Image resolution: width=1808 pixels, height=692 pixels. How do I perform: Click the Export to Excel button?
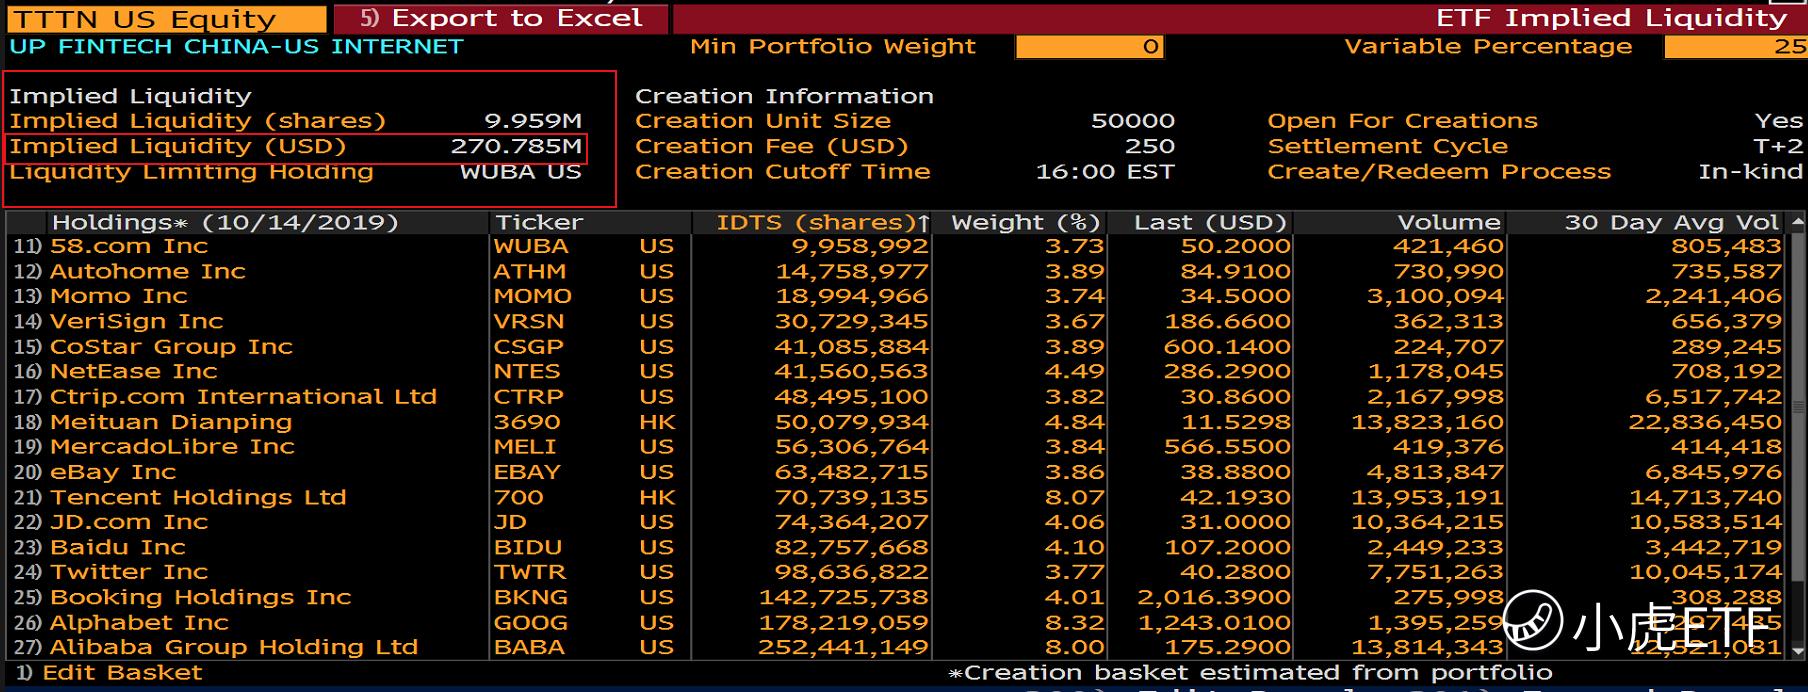coord(501,18)
